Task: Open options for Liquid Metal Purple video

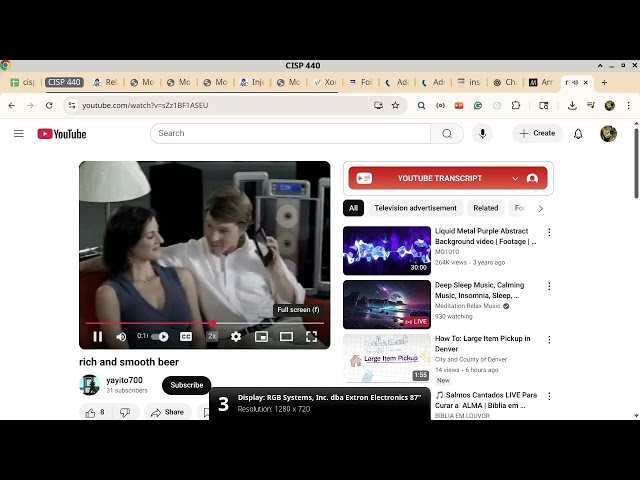Action: click(548, 232)
